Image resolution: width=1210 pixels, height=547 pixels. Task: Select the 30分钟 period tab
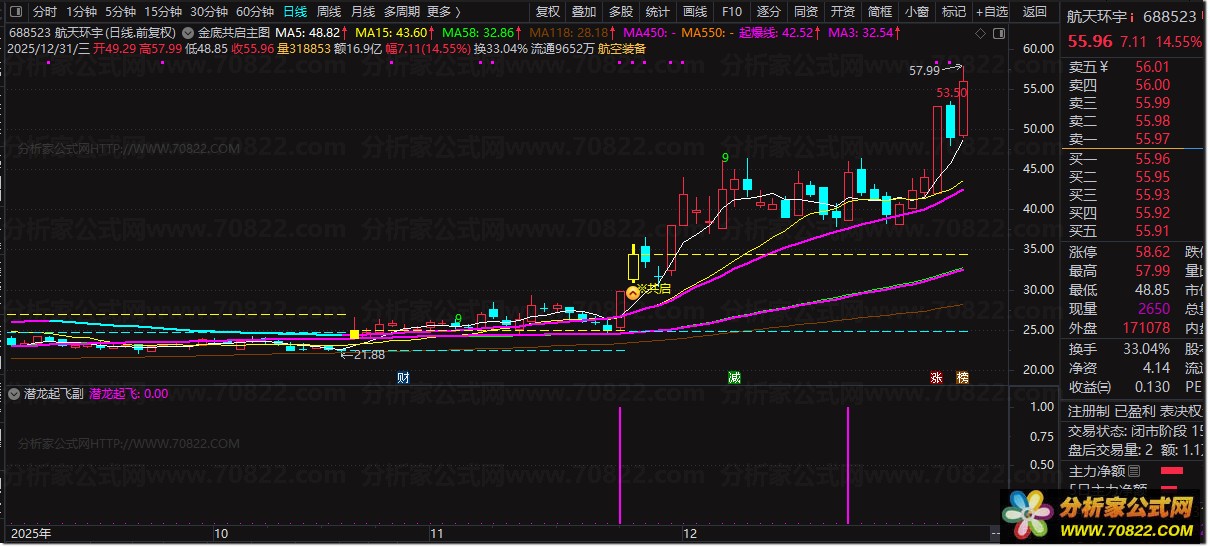tap(209, 12)
